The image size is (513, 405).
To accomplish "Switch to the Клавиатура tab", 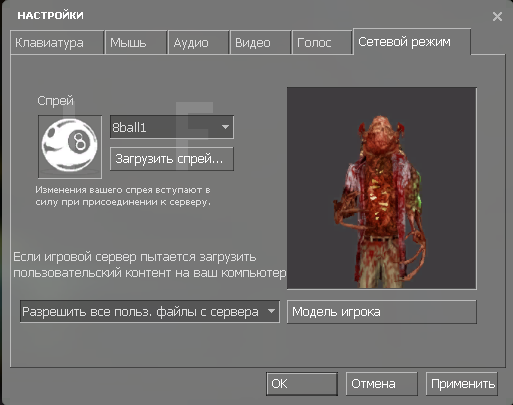I will 57,42.
